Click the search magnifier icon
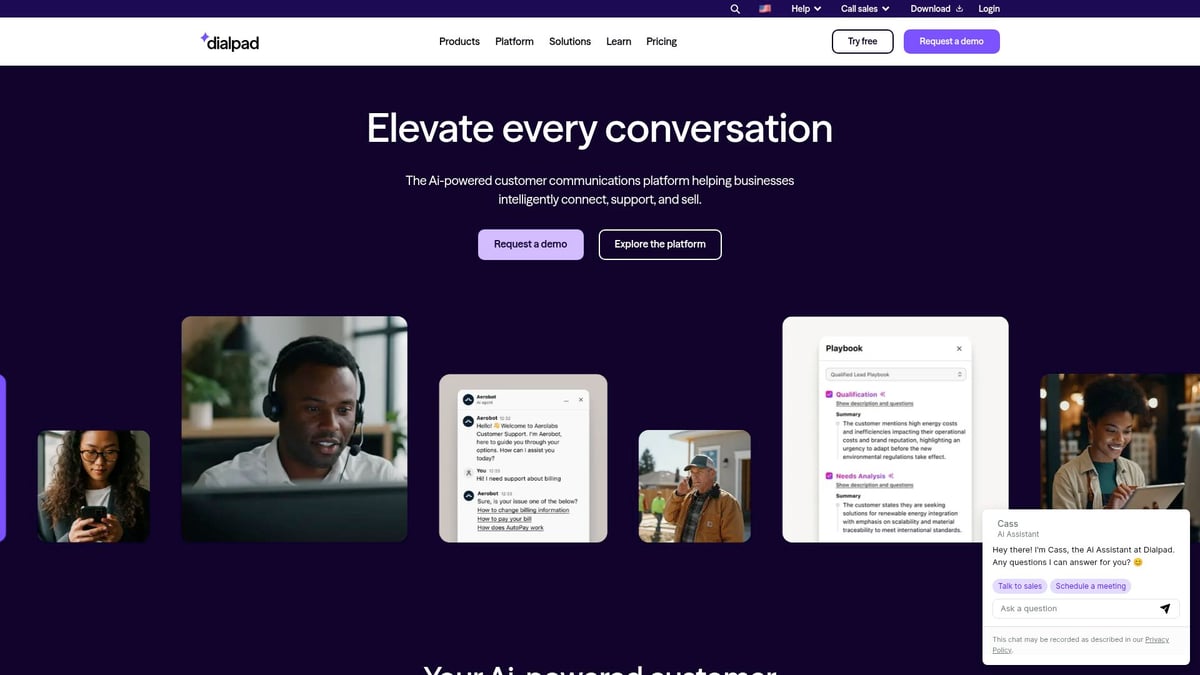Screen dimensions: 1200x675 735,9
